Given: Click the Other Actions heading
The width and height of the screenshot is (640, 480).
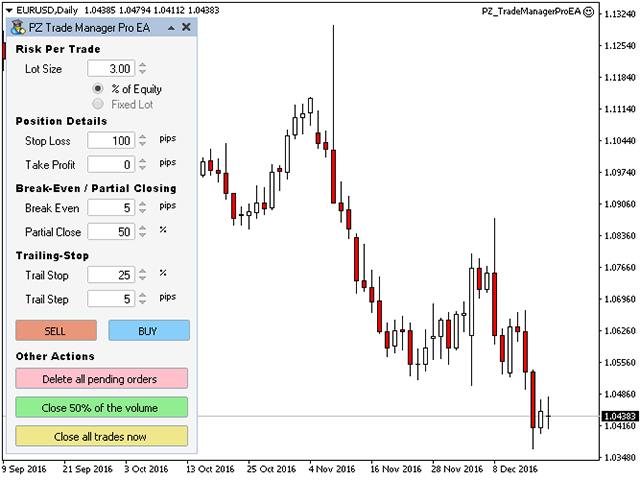Looking at the screenshot, I should pos(55,356).
